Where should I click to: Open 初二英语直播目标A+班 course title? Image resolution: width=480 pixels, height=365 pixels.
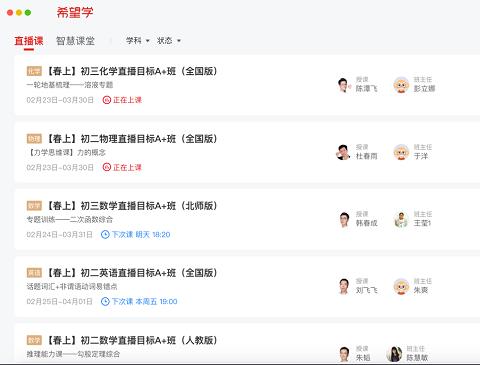click(132, 273)
